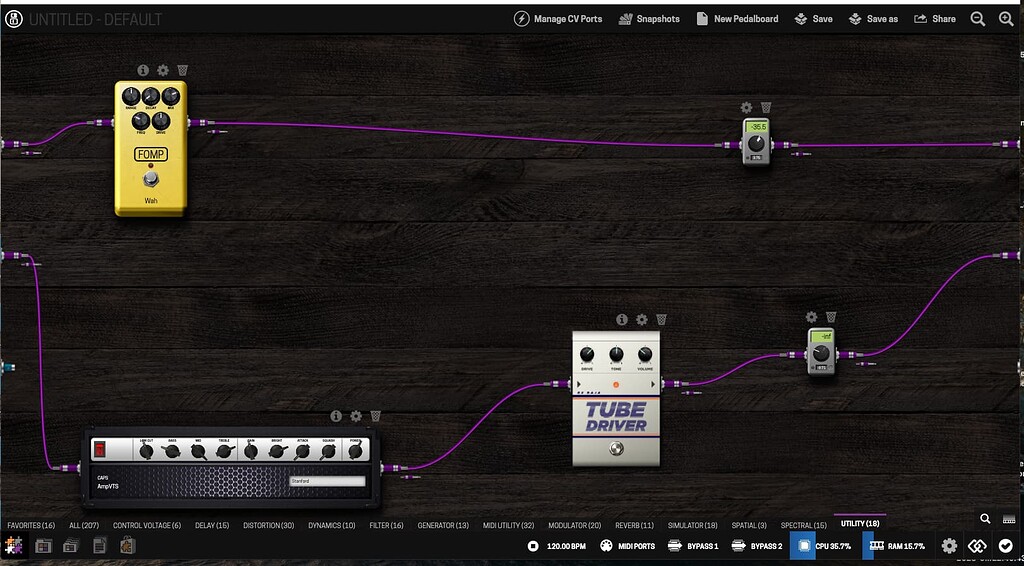Search plugins with magnifier icon above bar
1024x566 pixels.
point(985,519)
